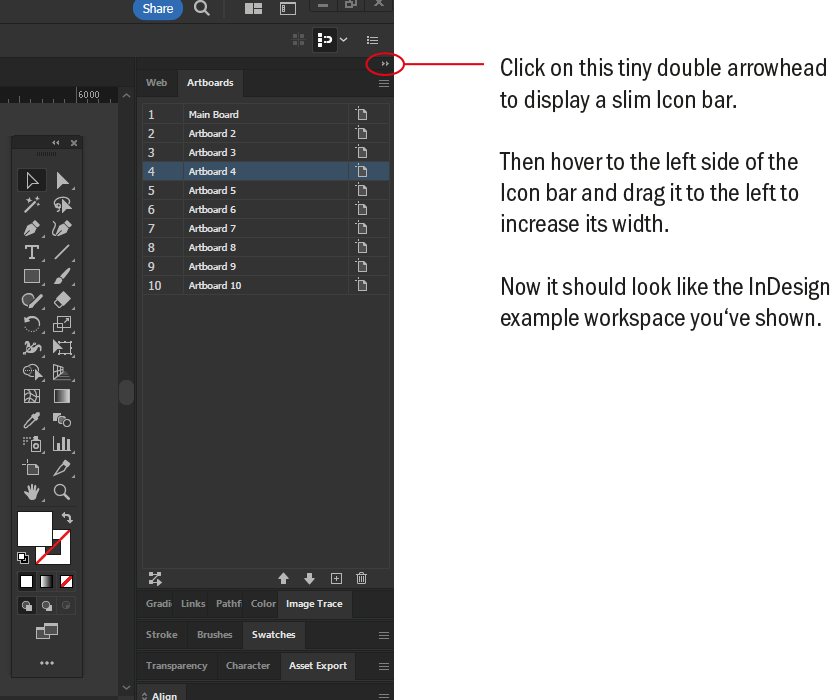Click circled double arrowhead to show icon bar
This screenshot has width=834, height=700.
click(384, 63)
